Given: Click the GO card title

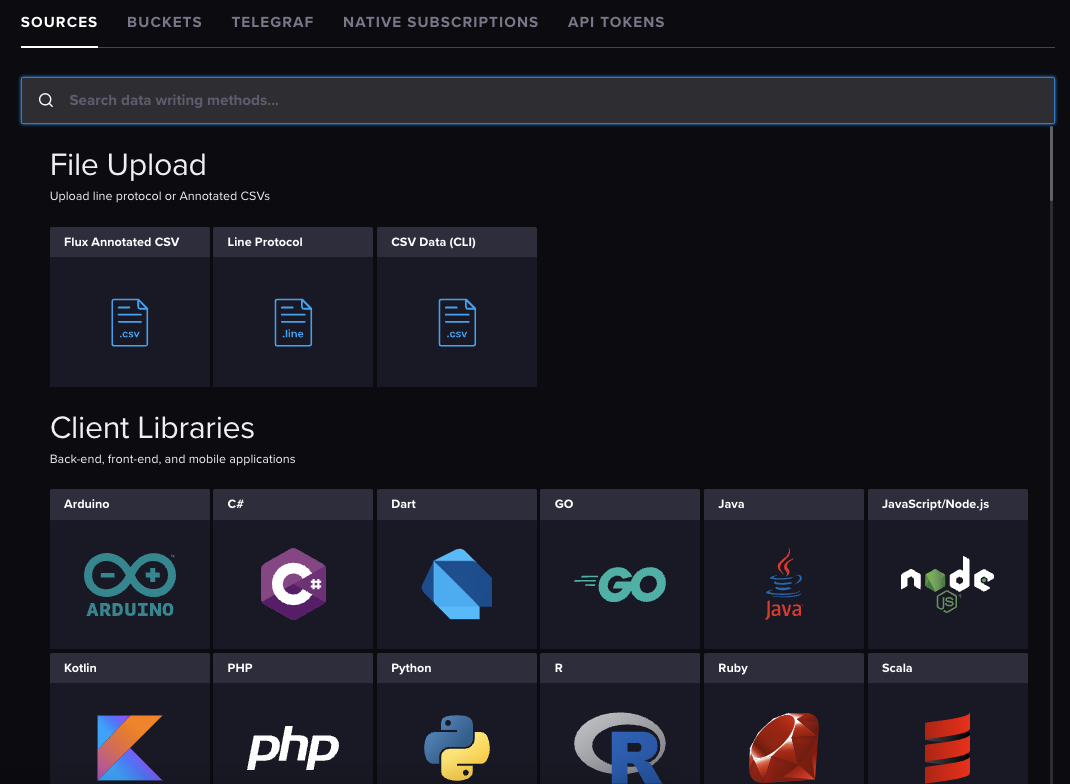Looking at the screenshot, I should tap(564, 504).
